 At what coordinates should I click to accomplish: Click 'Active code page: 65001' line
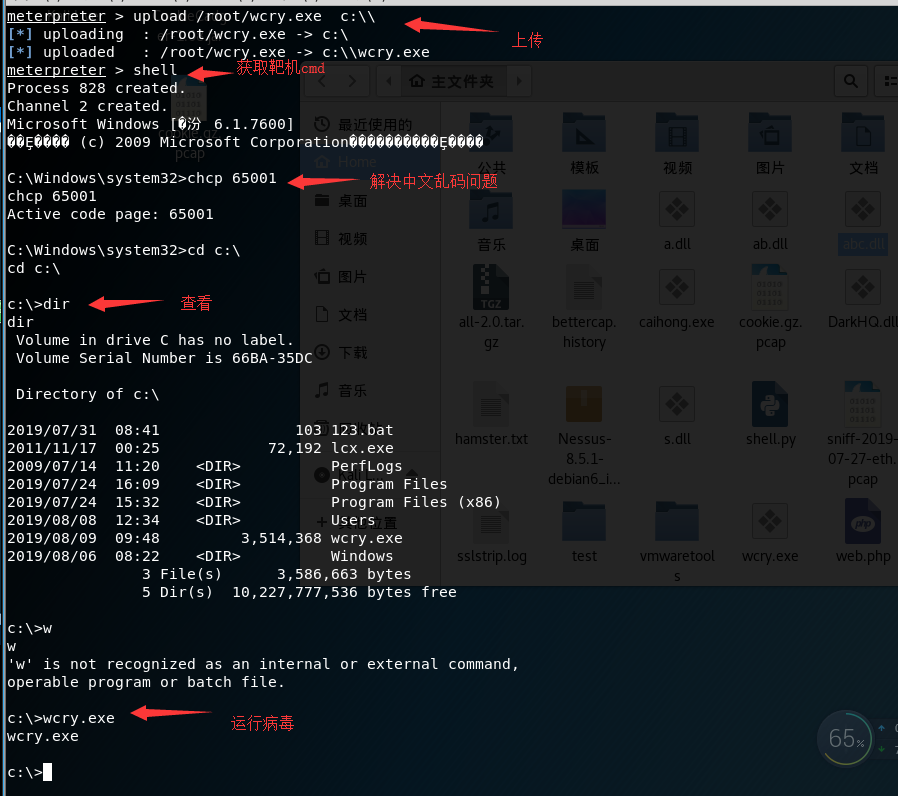[x=110, y=214]
